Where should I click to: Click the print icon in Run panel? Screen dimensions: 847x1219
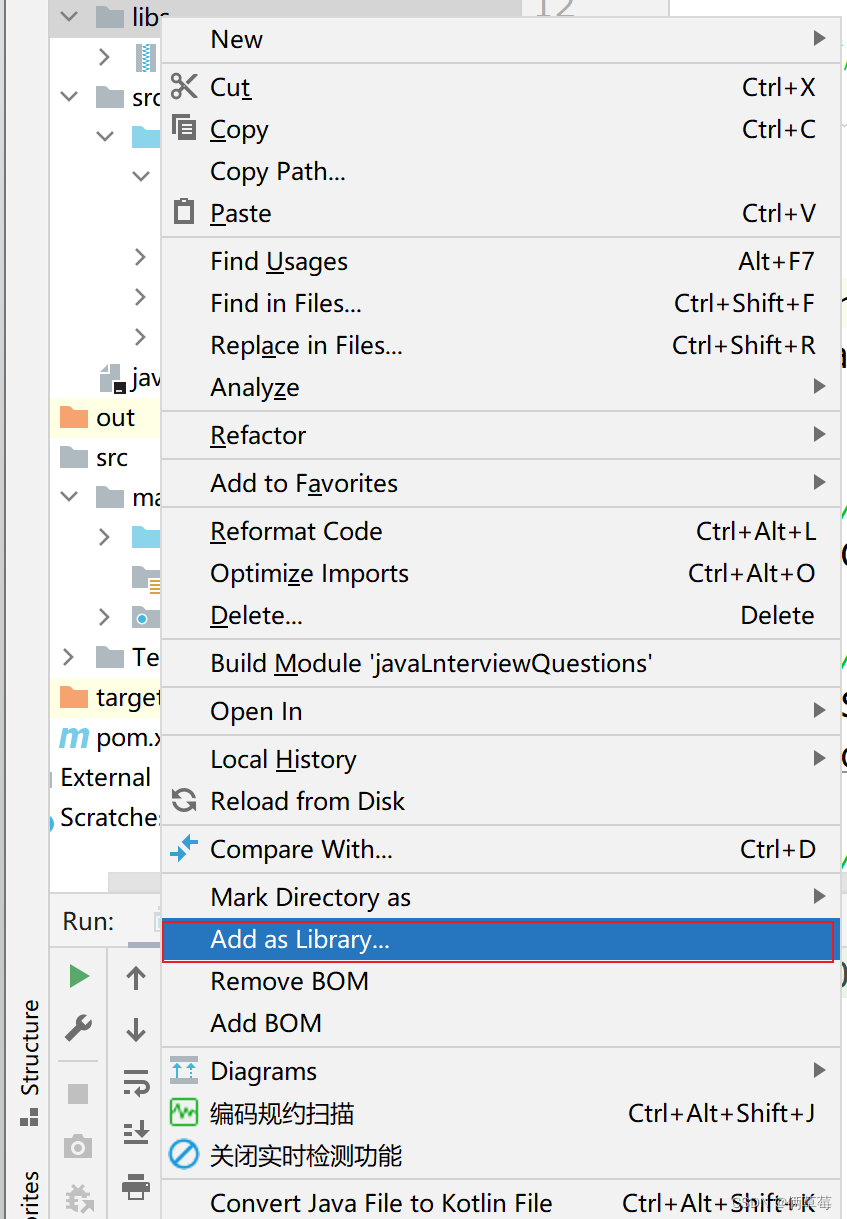click(136, 1187)
